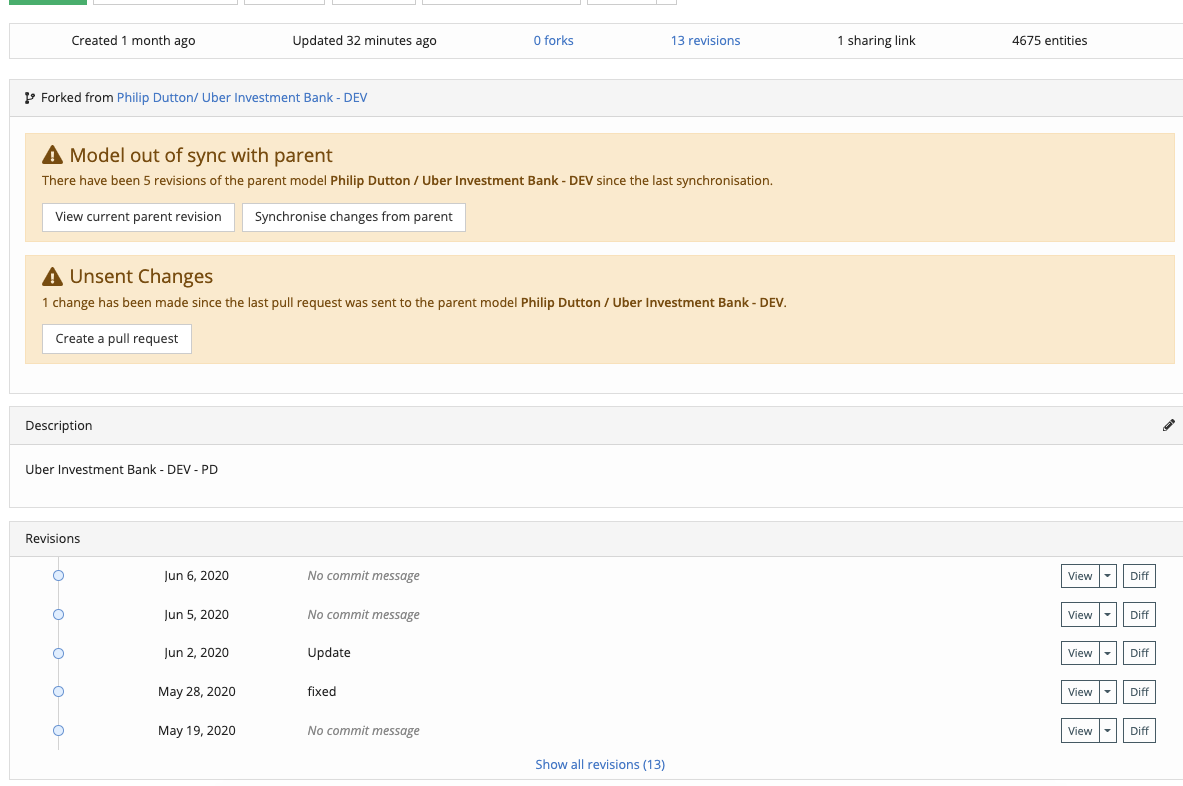
Task: Expand View options for the Update revision
Action: click(1108, 653)
